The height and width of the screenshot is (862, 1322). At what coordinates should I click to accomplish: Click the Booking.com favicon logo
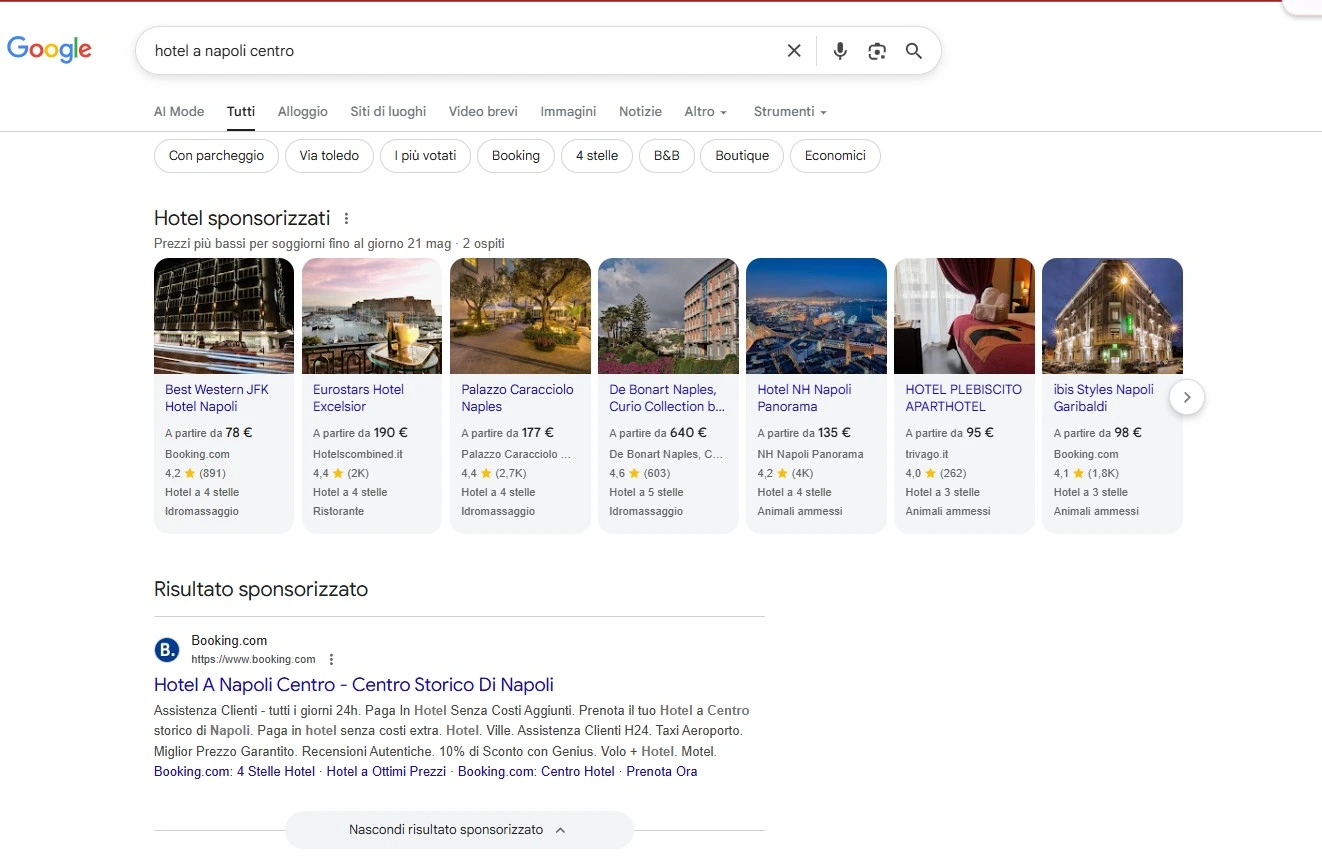pos(166,650)
